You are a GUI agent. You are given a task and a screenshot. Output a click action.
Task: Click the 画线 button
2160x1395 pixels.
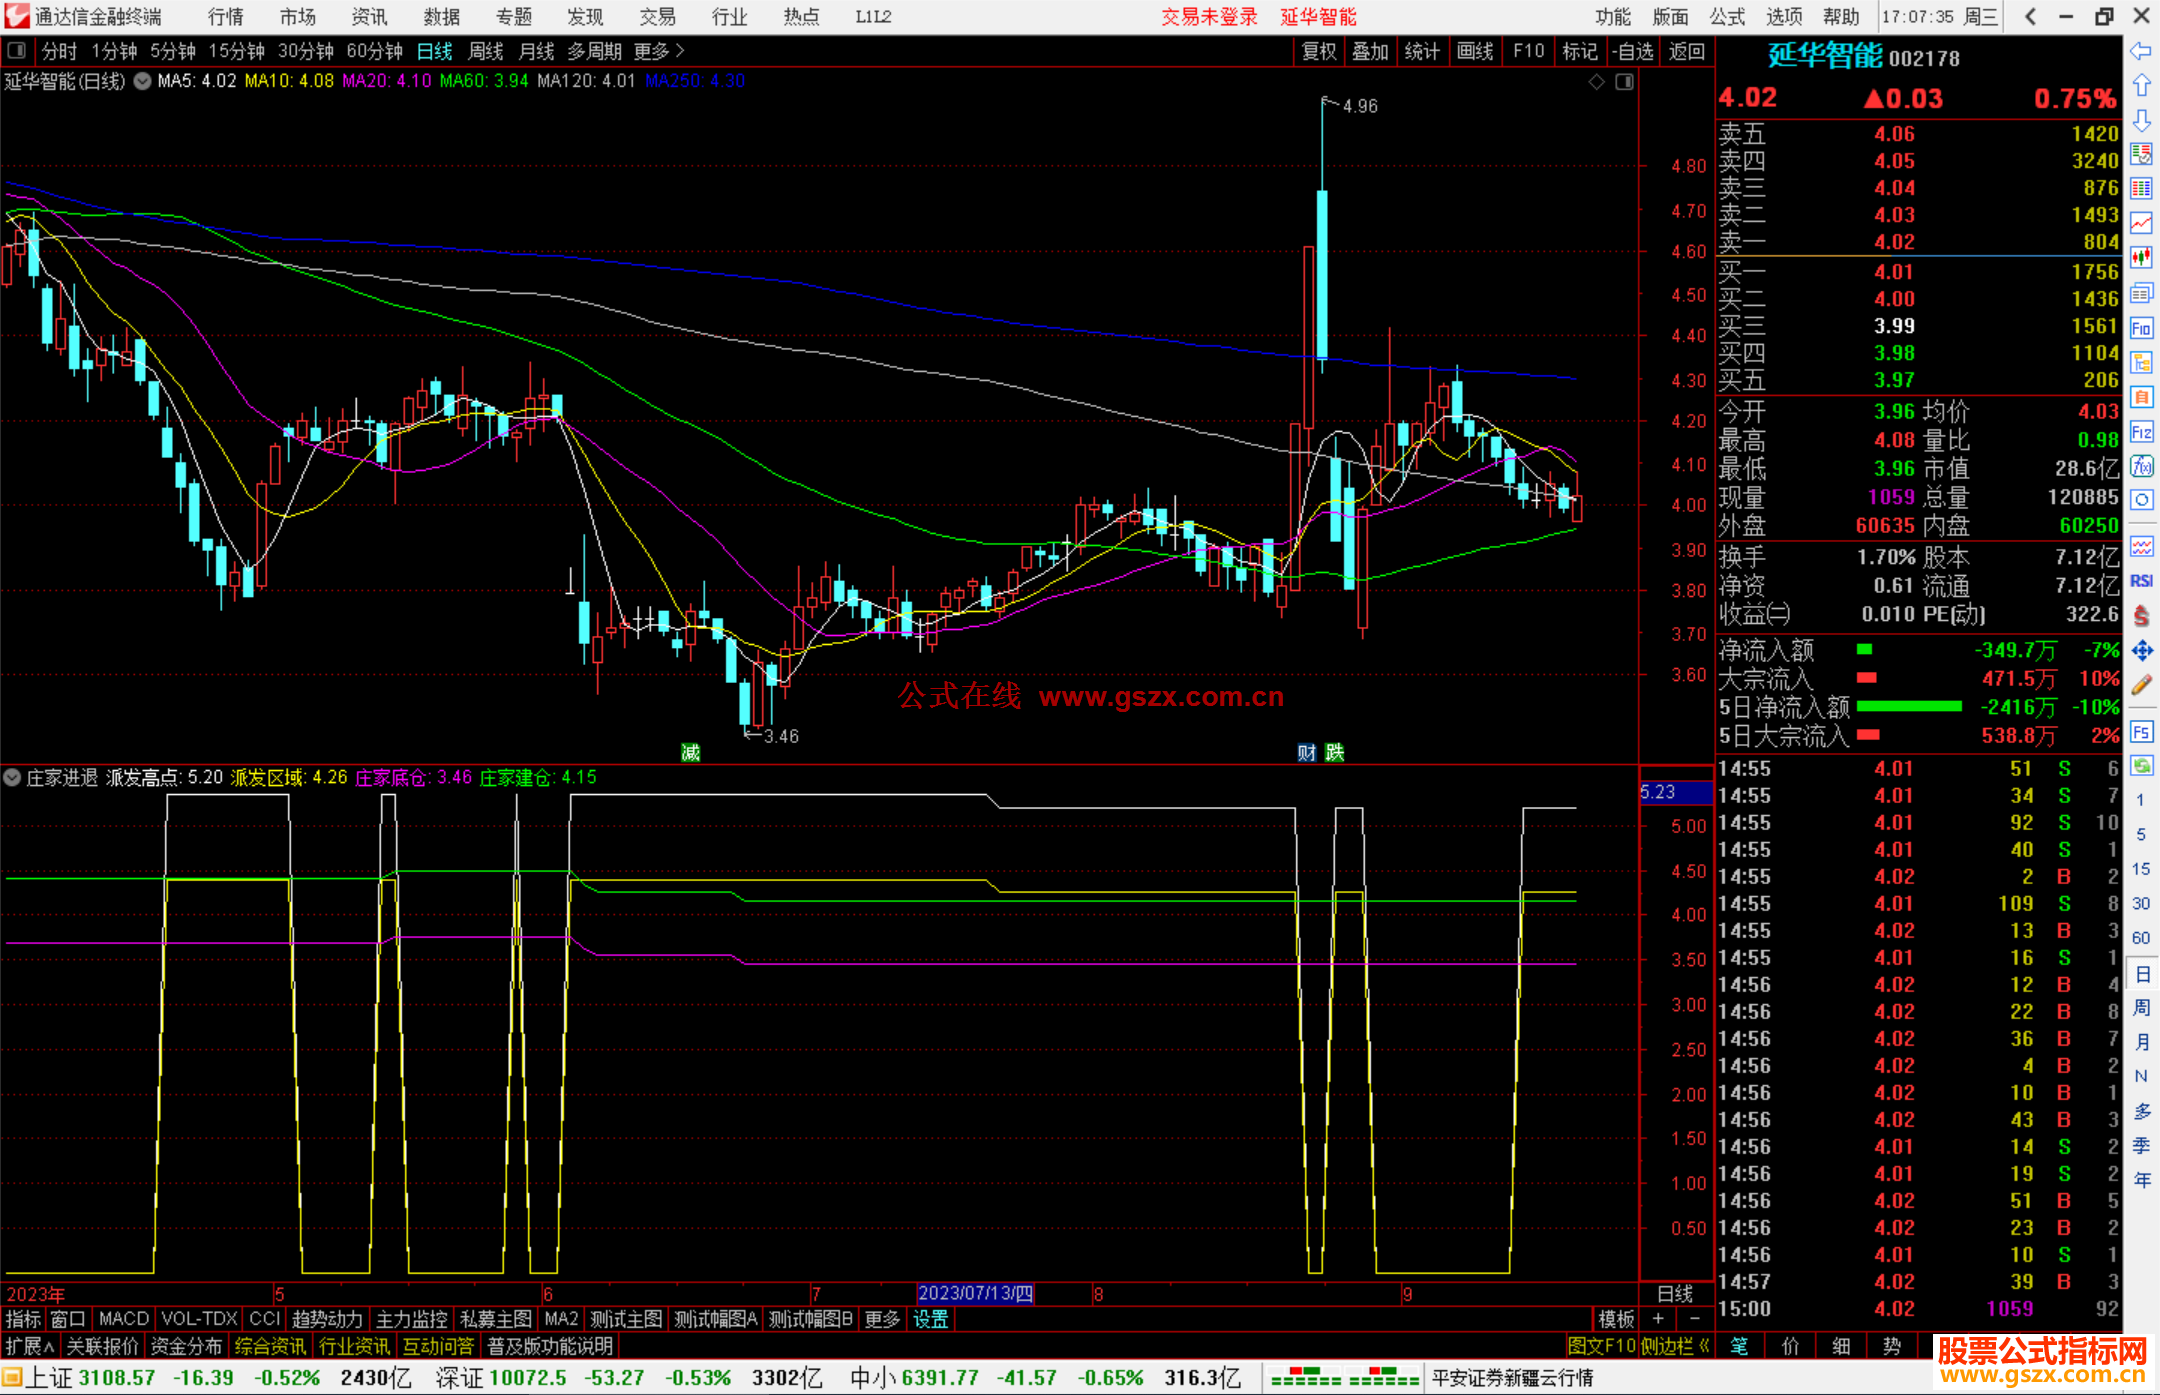coord(1475,51)
